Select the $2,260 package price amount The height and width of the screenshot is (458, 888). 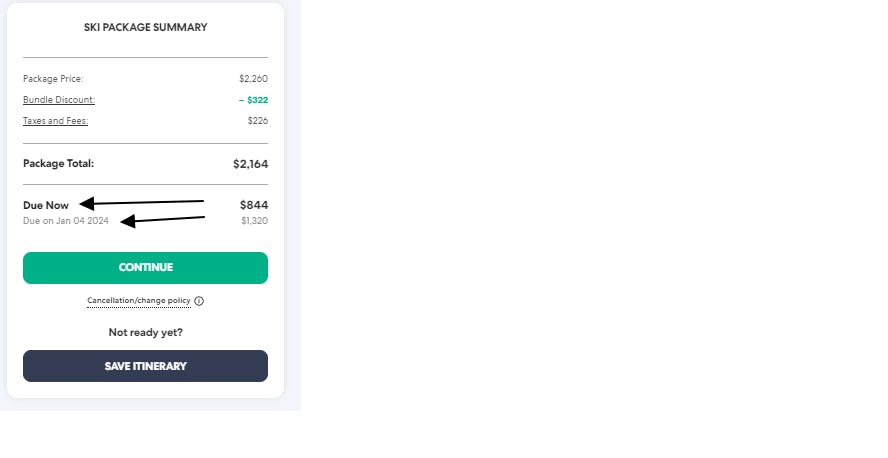click(253, 78)
